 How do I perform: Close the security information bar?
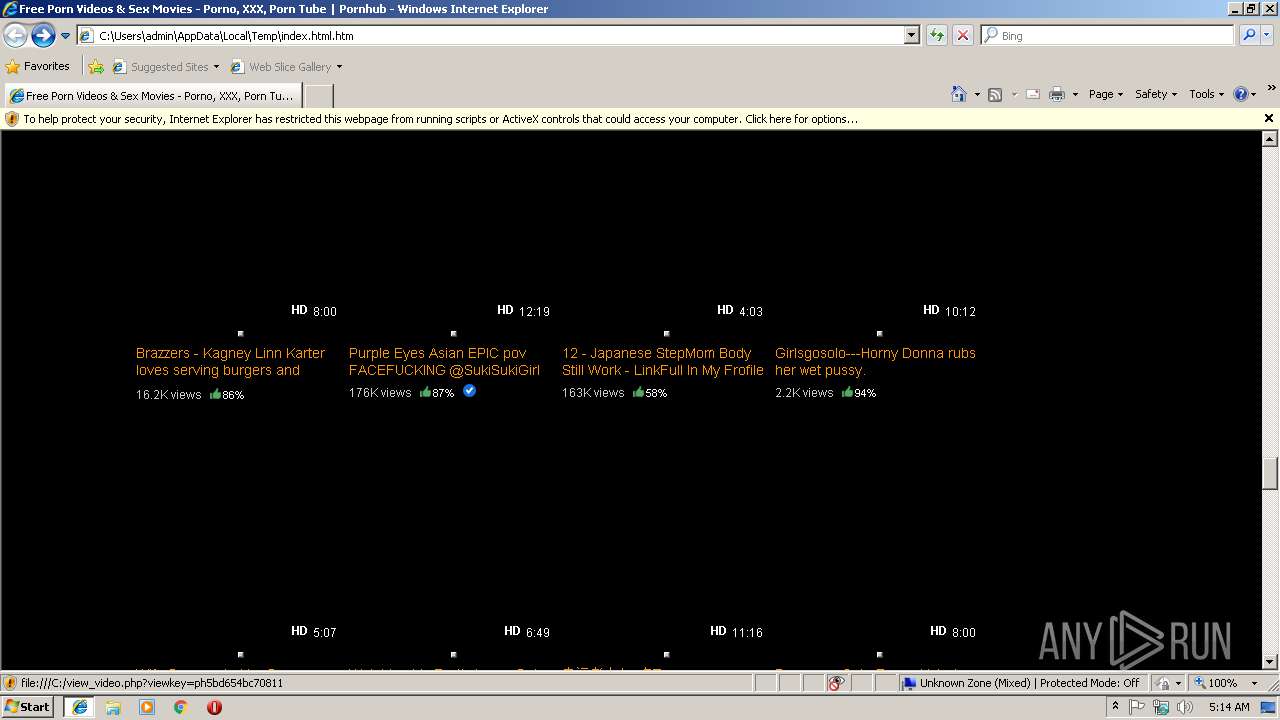coord(1269,118)
